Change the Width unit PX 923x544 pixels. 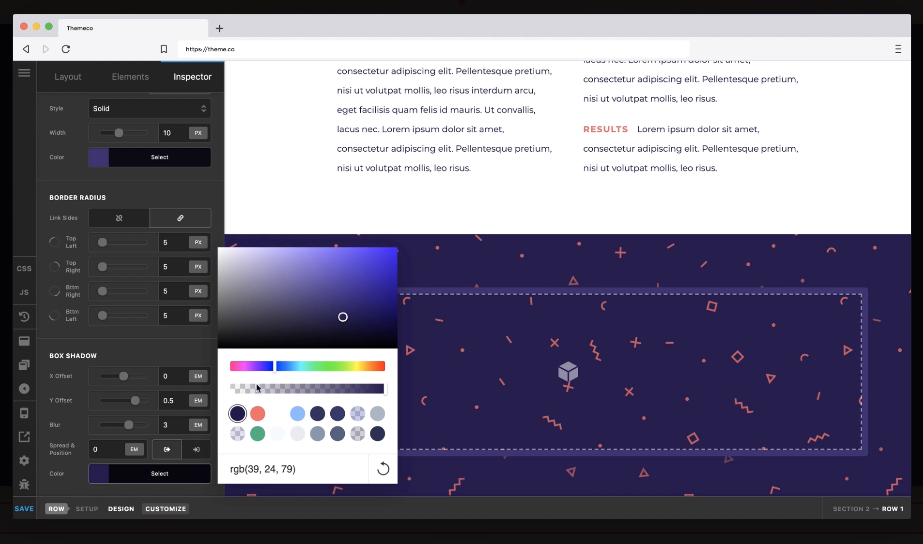click(198, 133)
